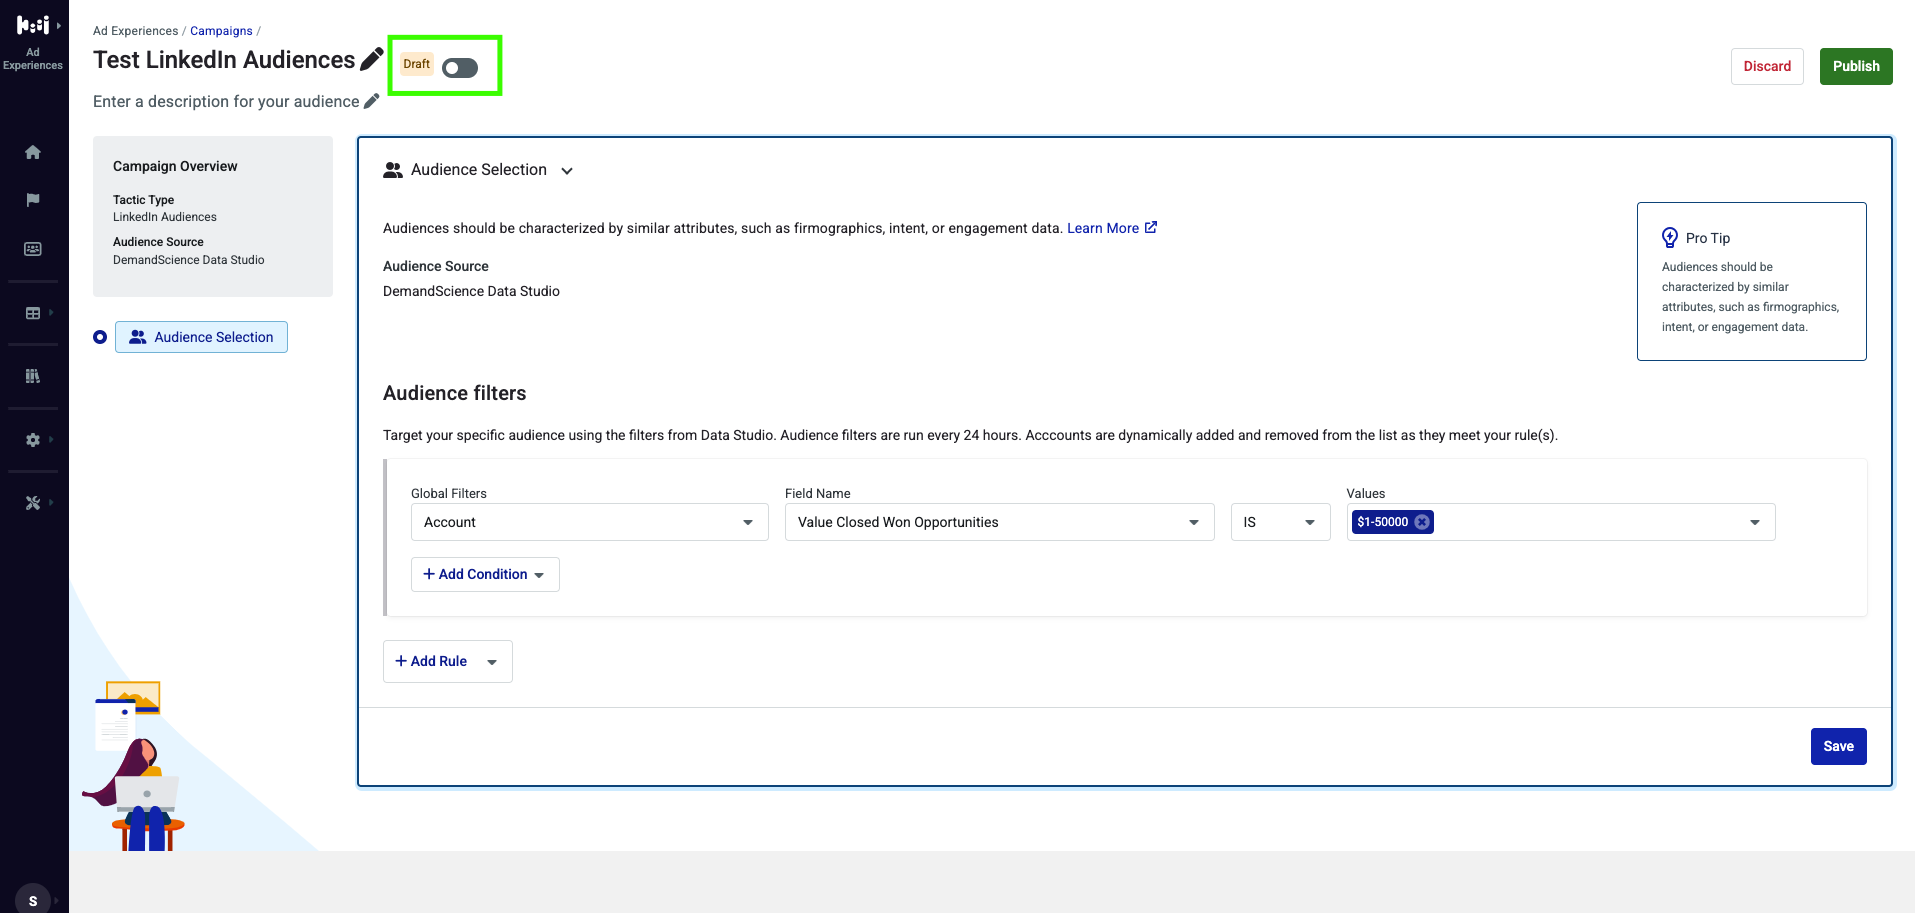Open the Field Name dropdown
The width and height of the screenshot is (1915, 913).
1000,522
